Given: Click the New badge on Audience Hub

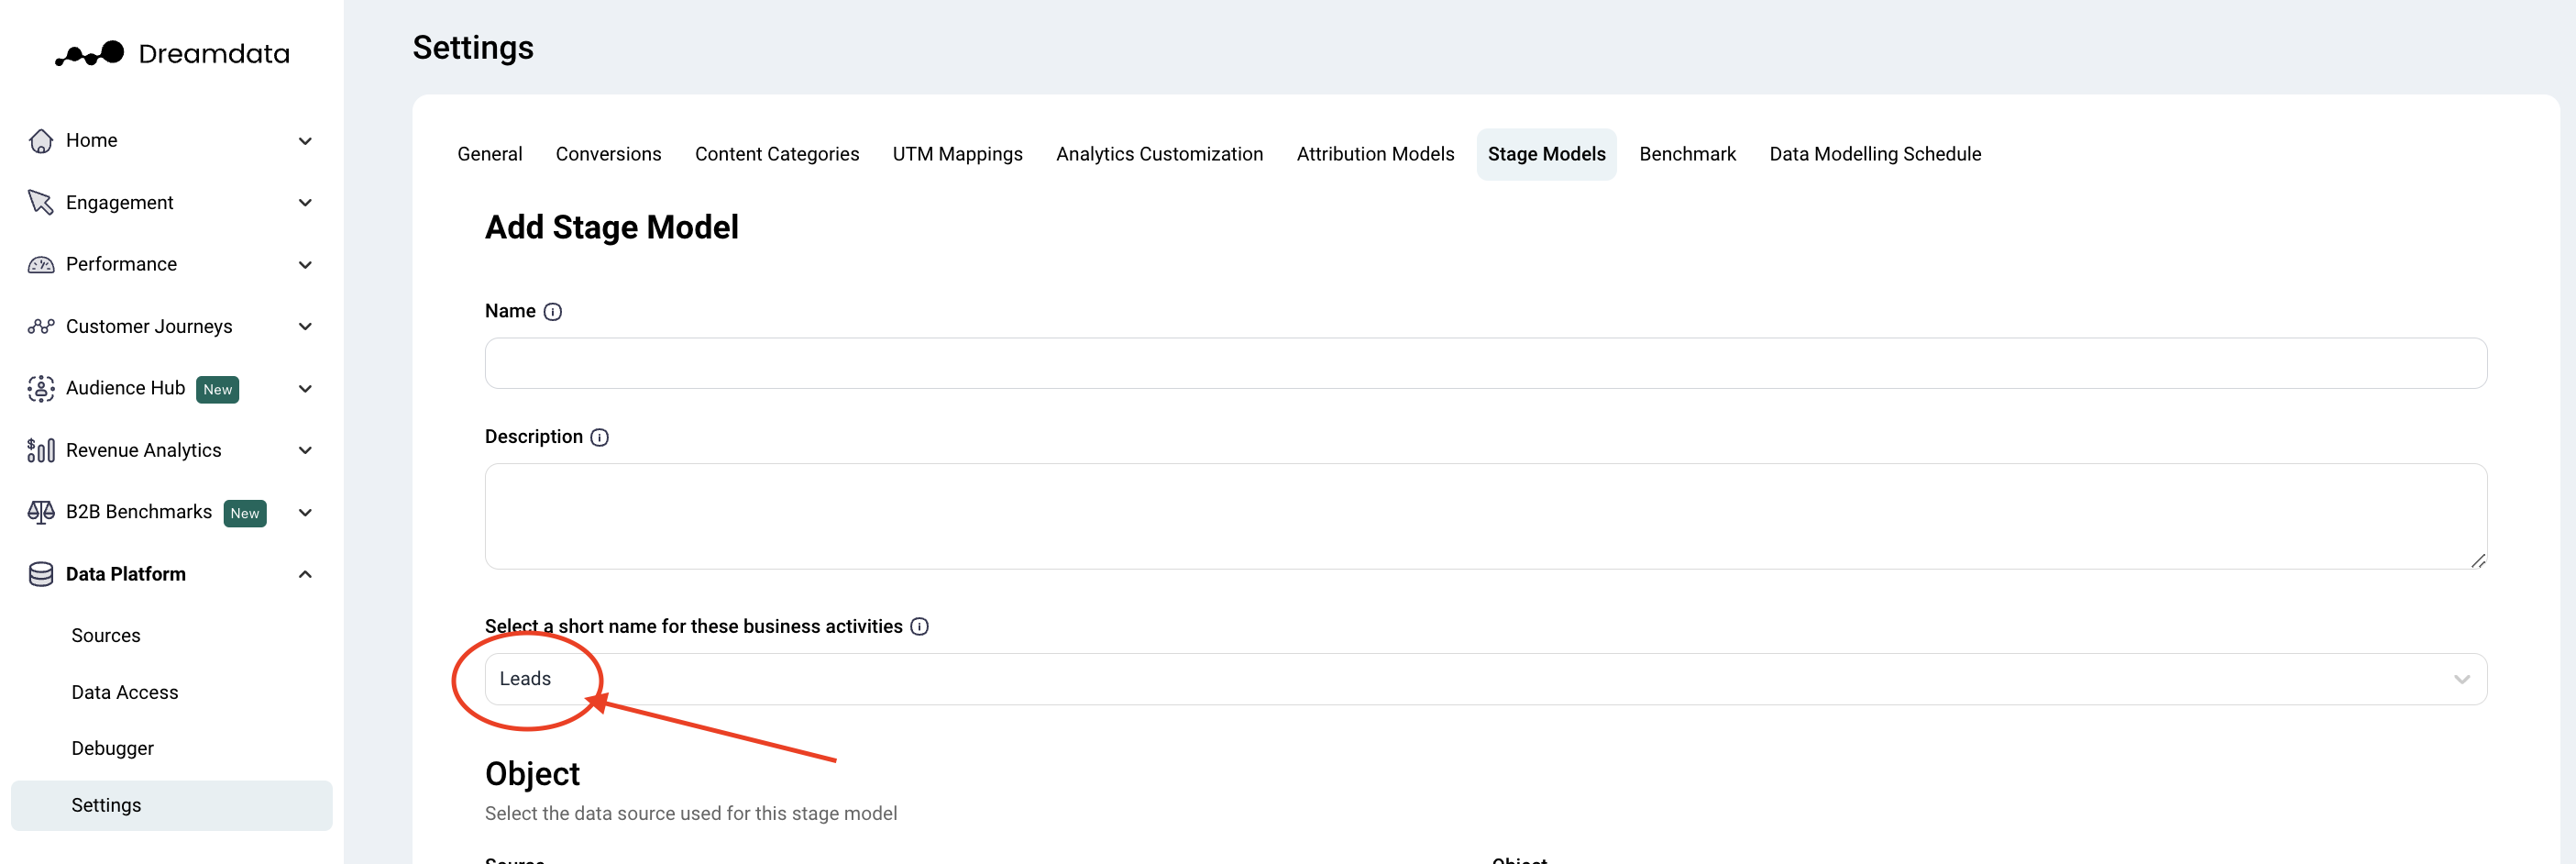Looking at the screenshot, I should 218,390.
